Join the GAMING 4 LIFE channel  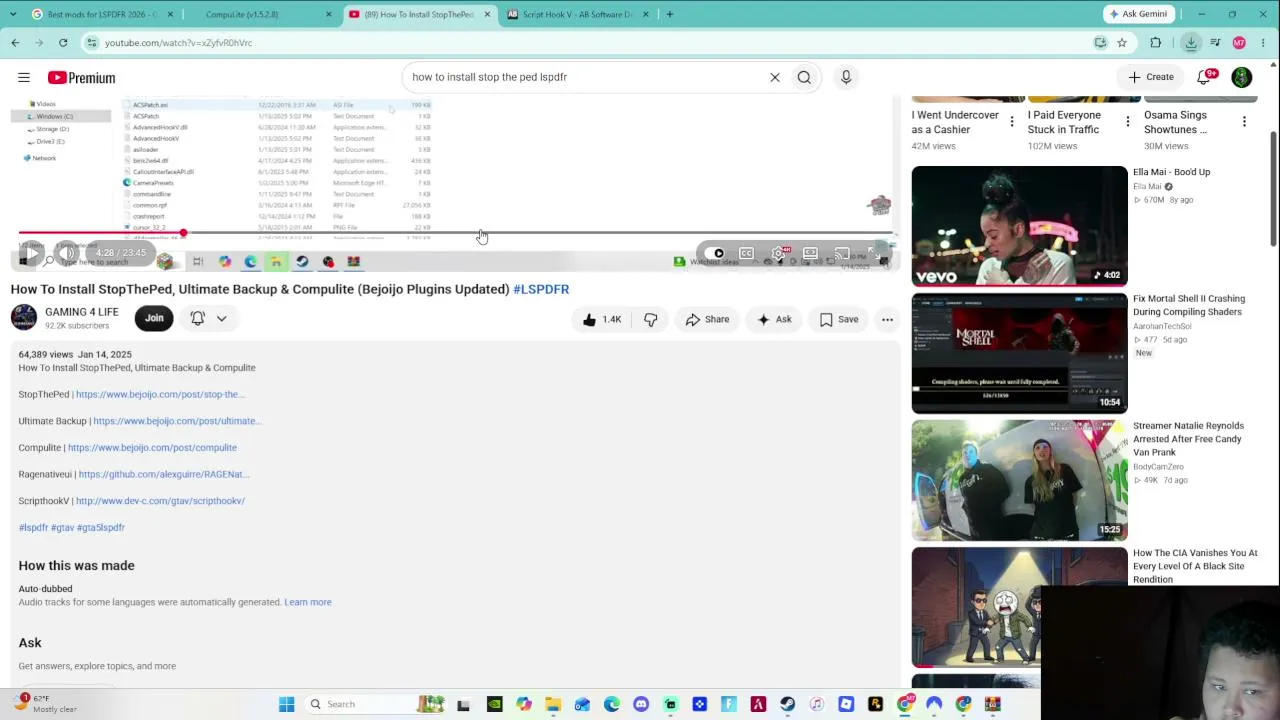[154, 318]
